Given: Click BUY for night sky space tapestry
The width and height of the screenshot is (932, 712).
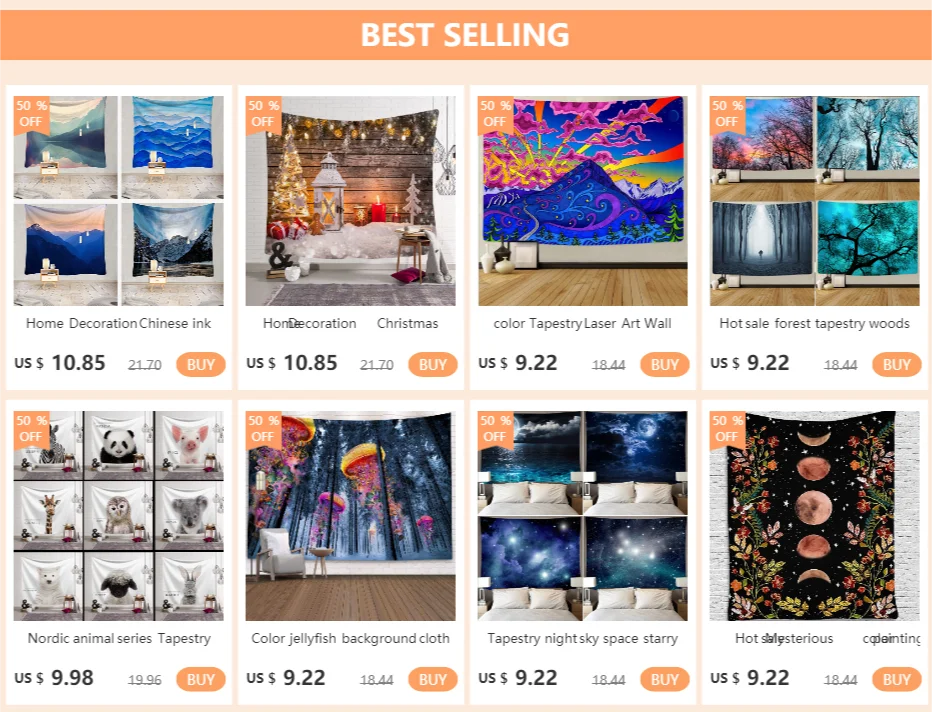Looking at the screenshot, I should (665, 679).
